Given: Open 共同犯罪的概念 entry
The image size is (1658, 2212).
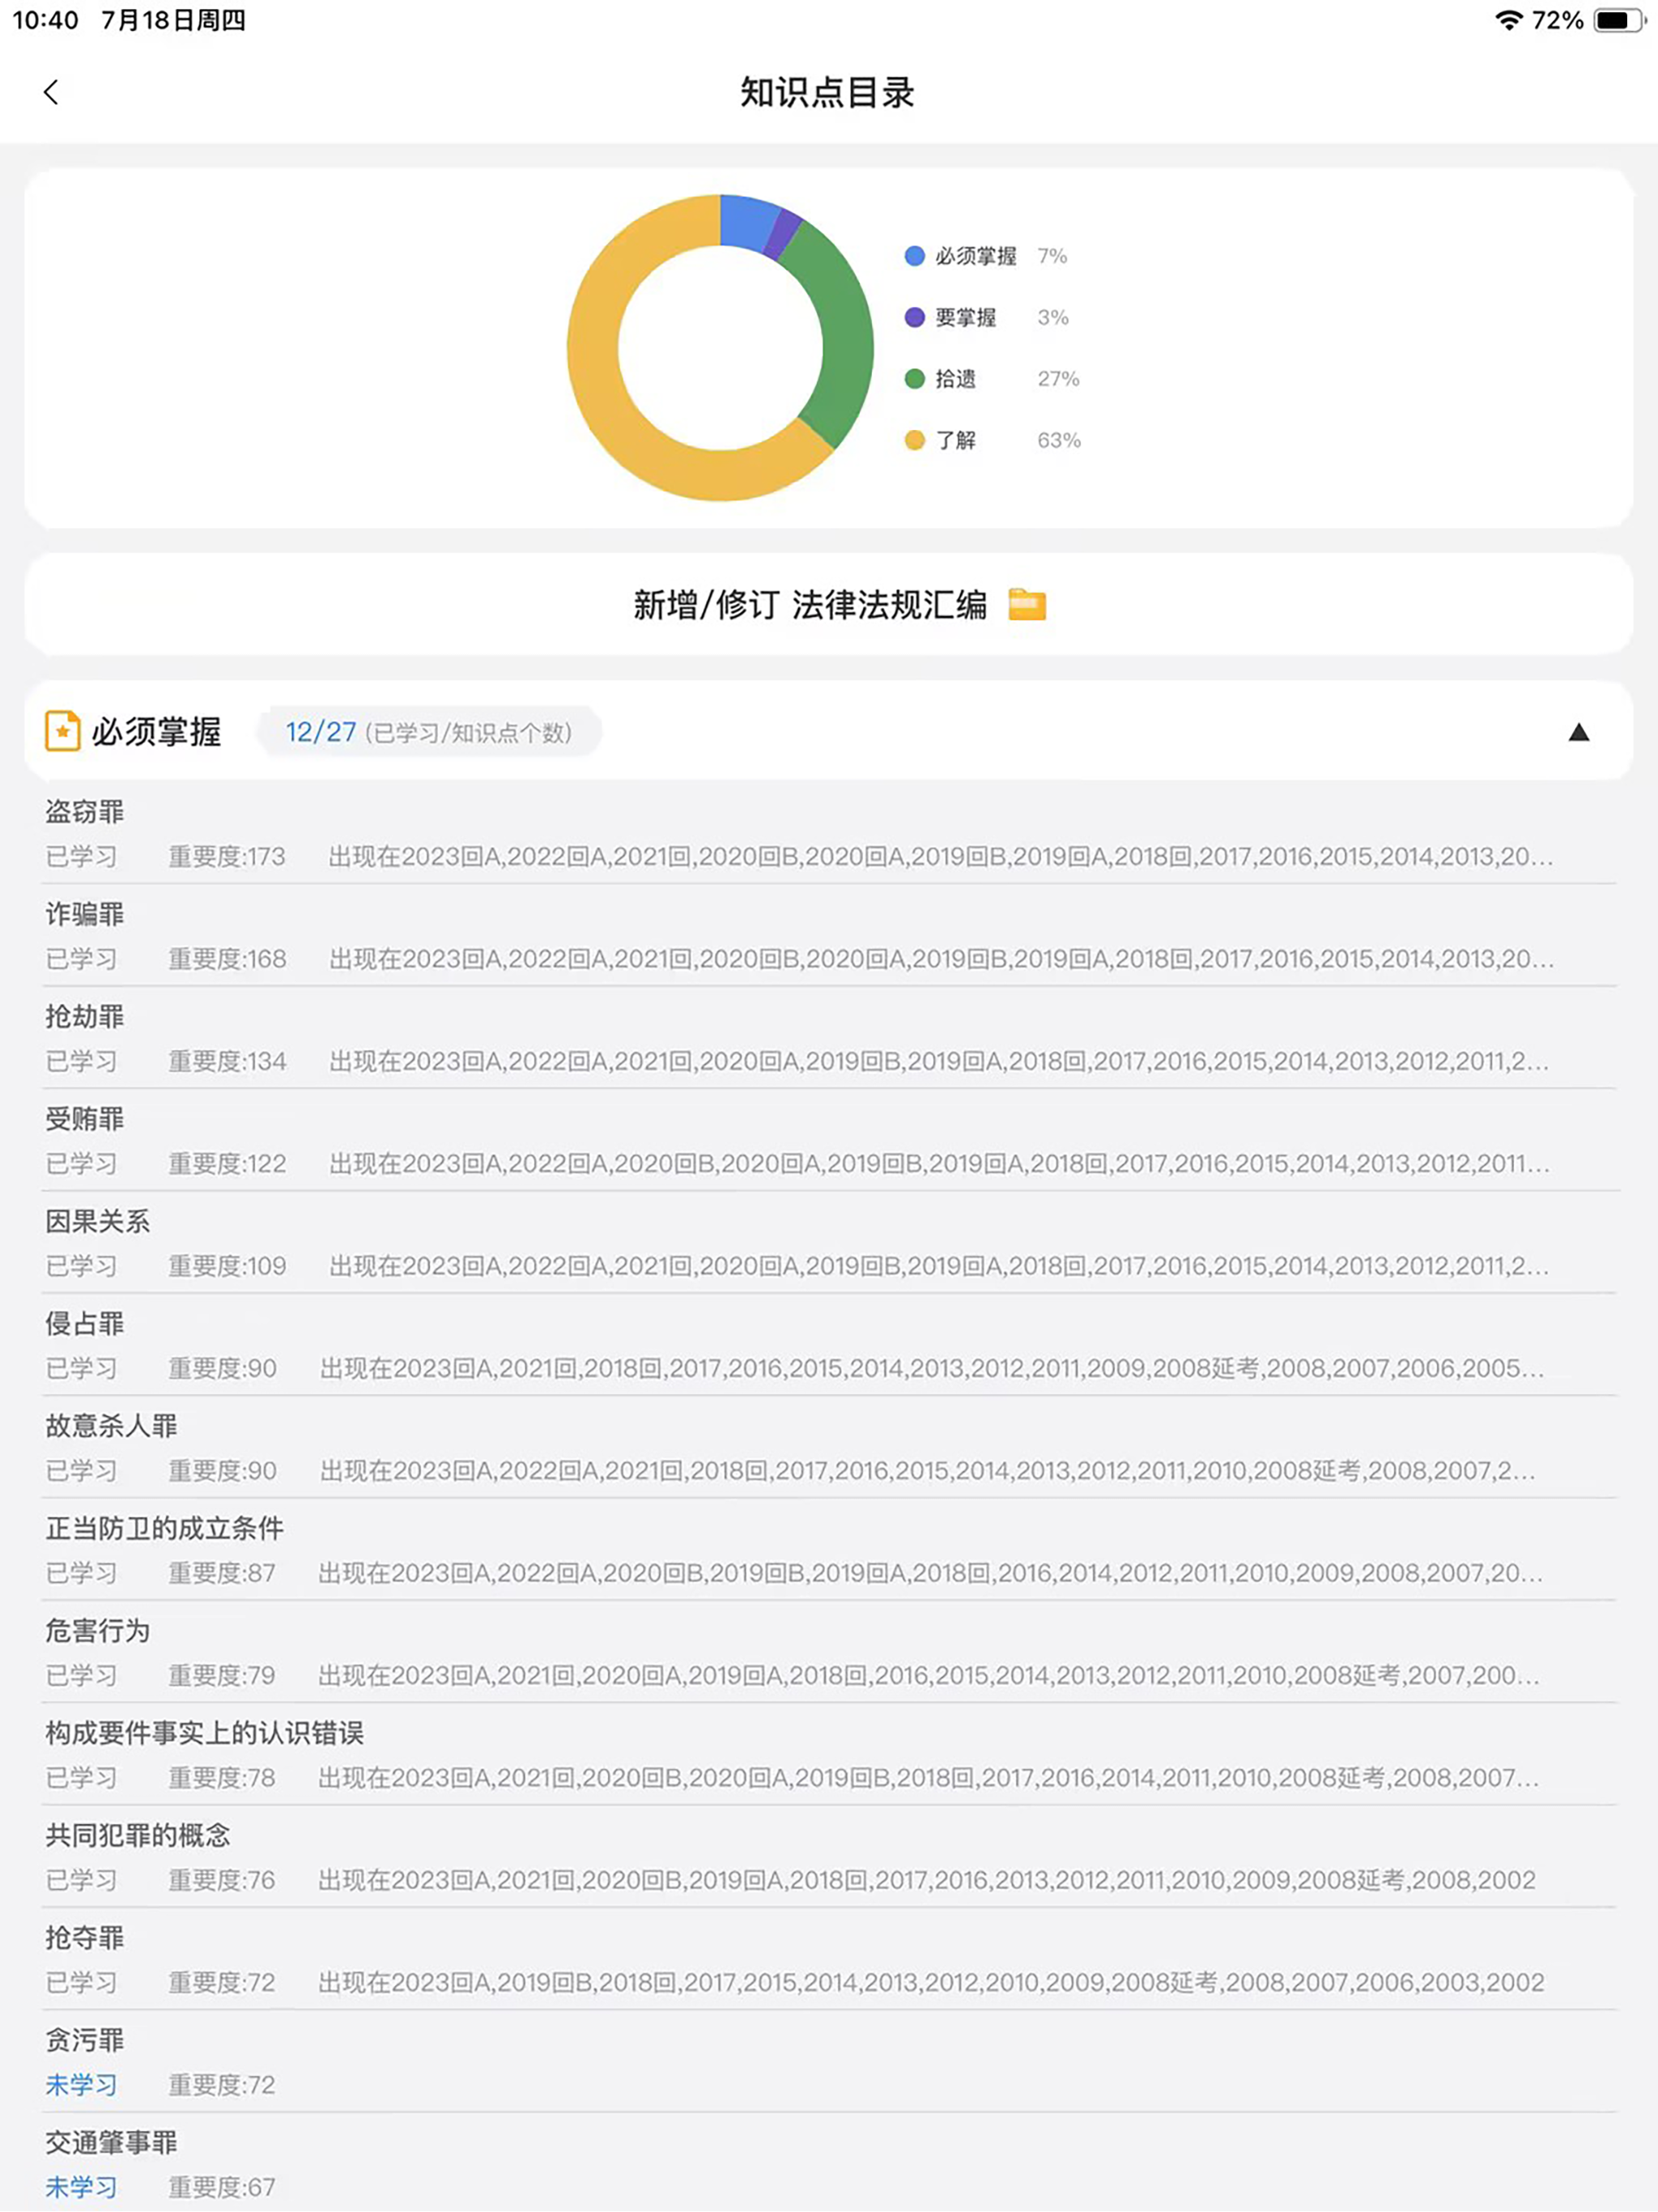Looking at the screenshot, I should [x=829, y=1858].
